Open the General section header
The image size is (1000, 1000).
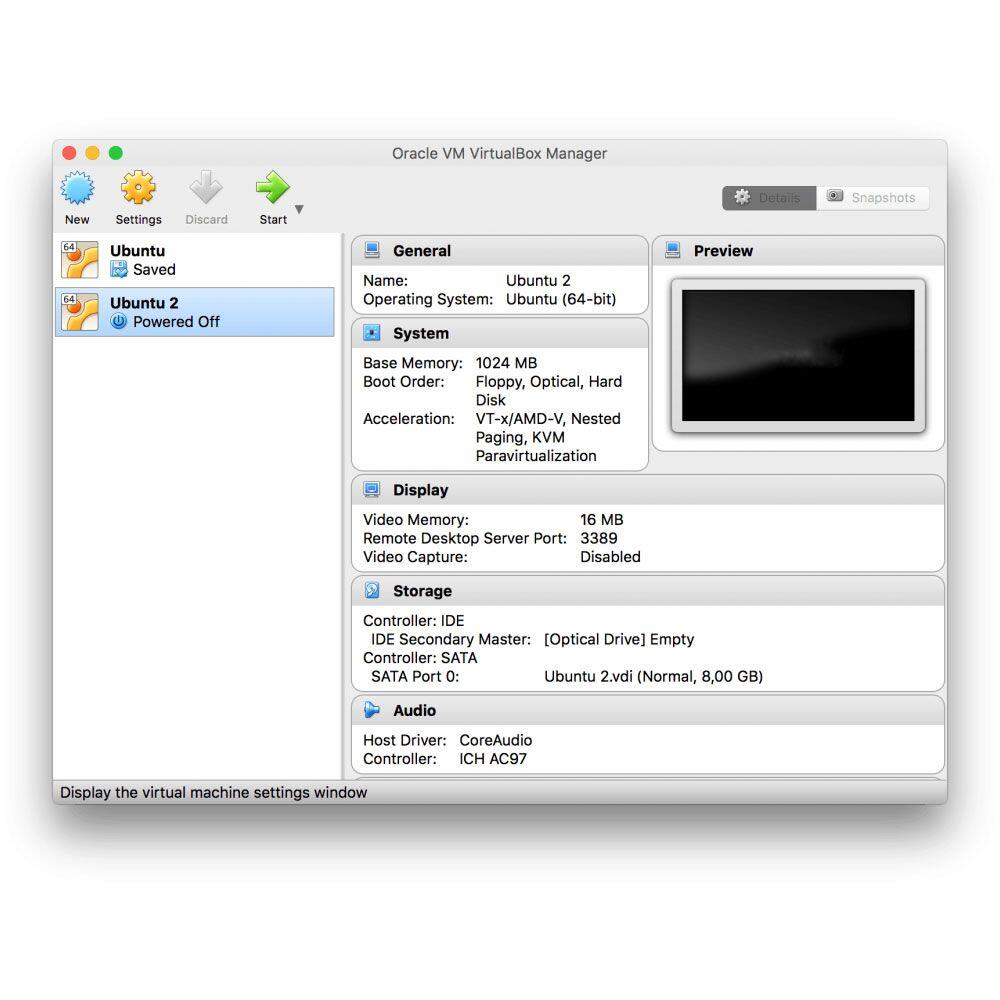500,251
